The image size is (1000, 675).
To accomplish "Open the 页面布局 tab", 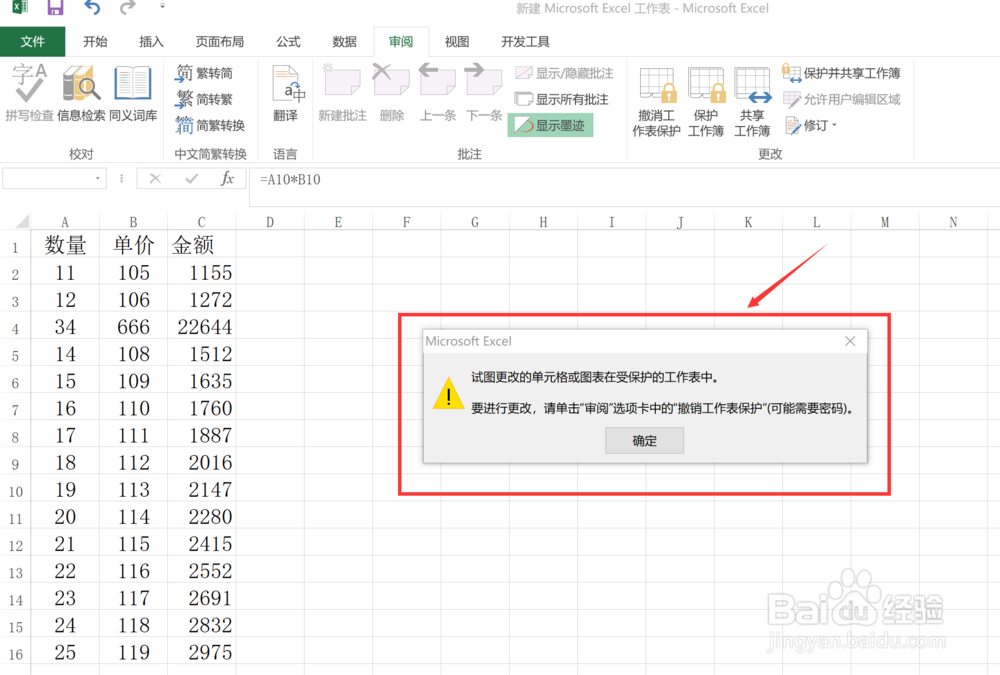I will [219, 41].
